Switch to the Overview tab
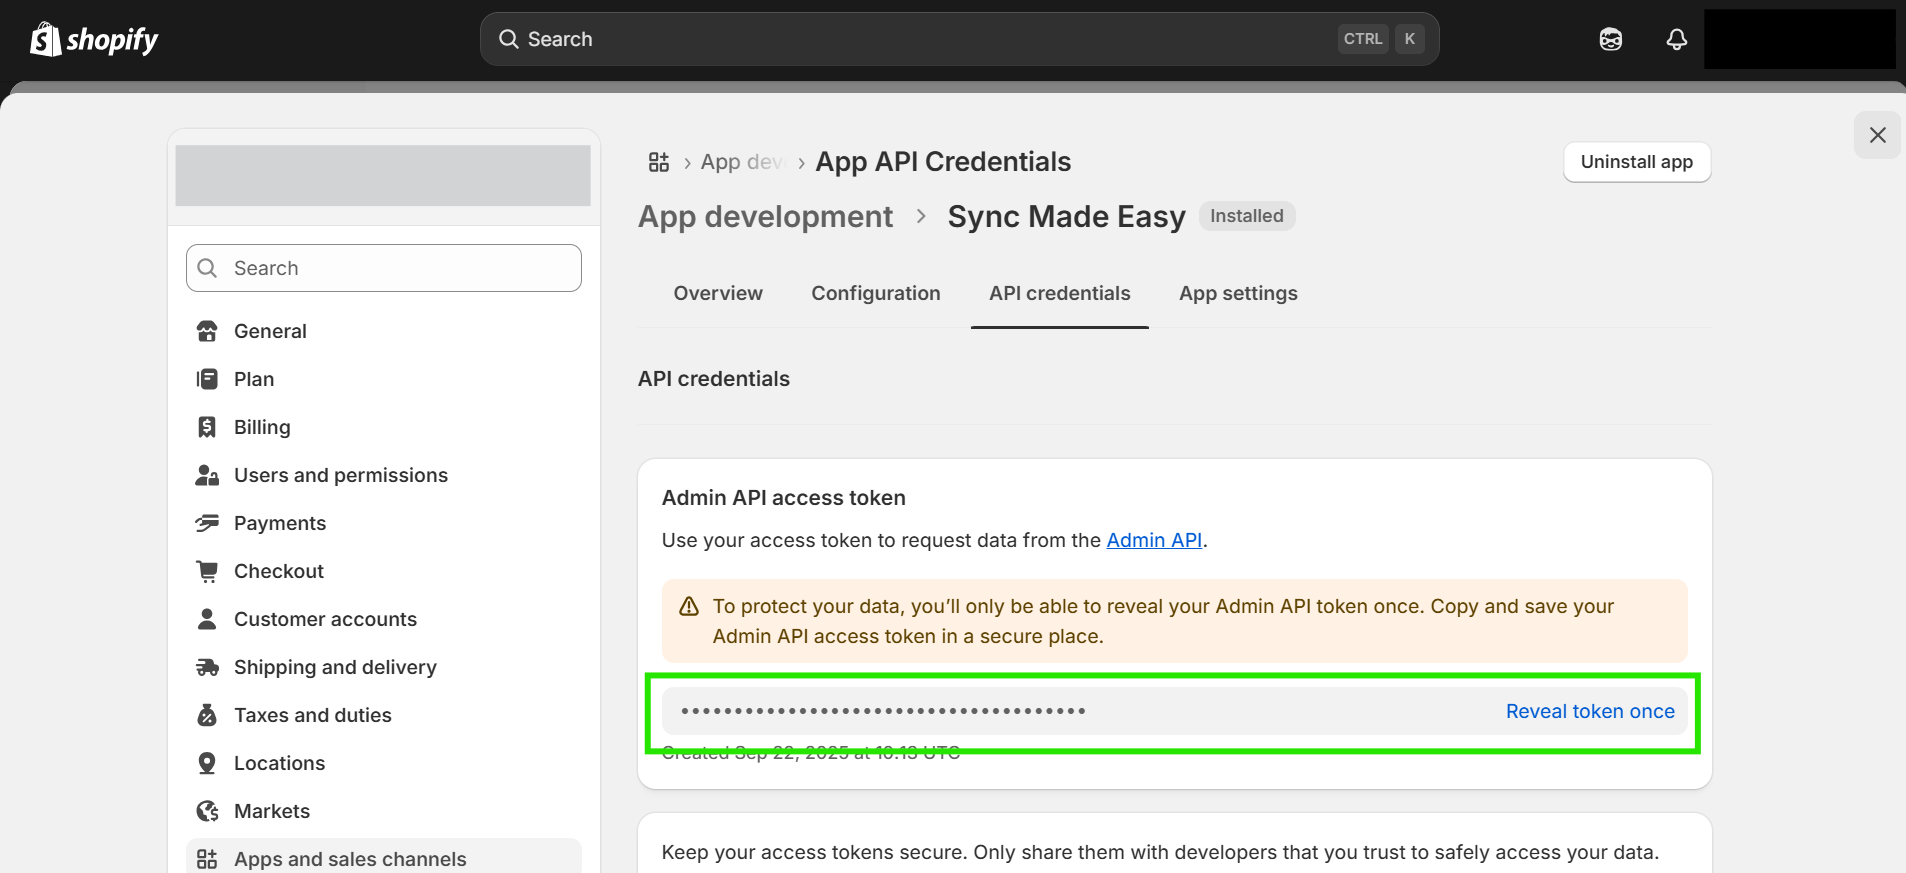The image size is (1906, 873). coord(717,293)
